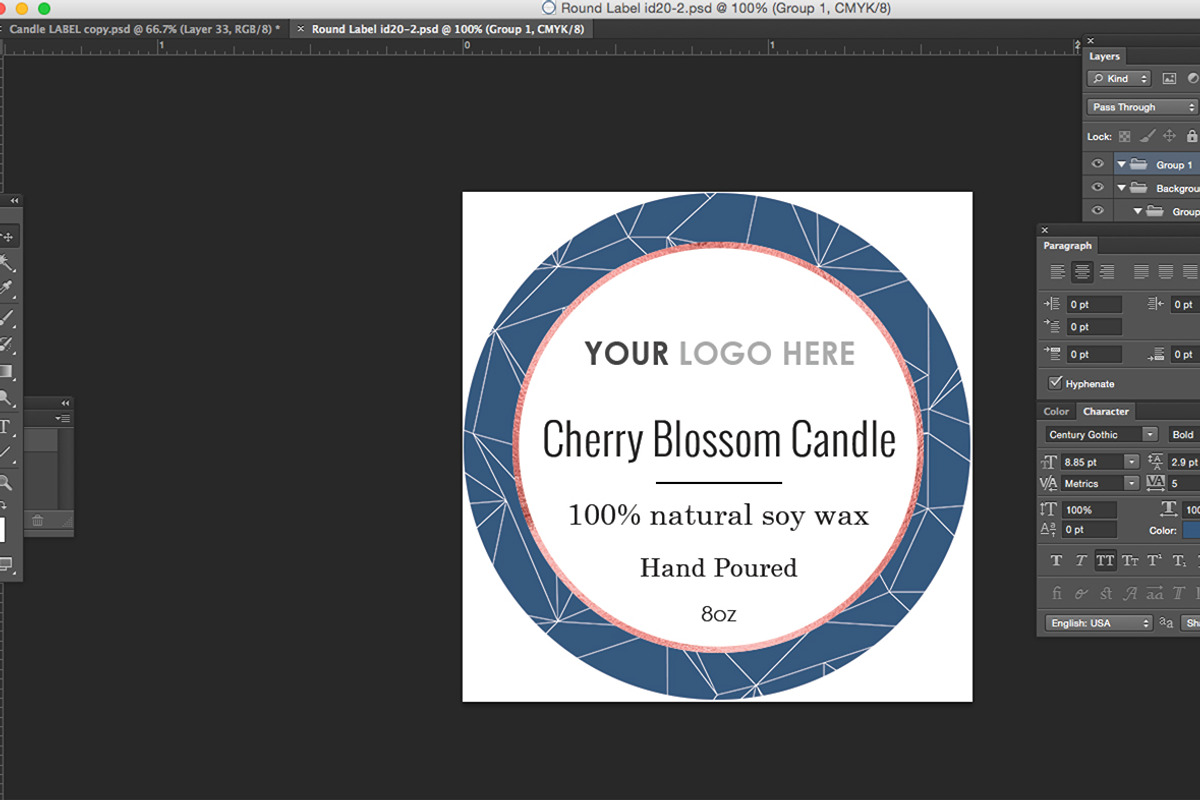Click the text color swatch in Character
This screenshot has width=1200, height=800.
pos(1191,530)
